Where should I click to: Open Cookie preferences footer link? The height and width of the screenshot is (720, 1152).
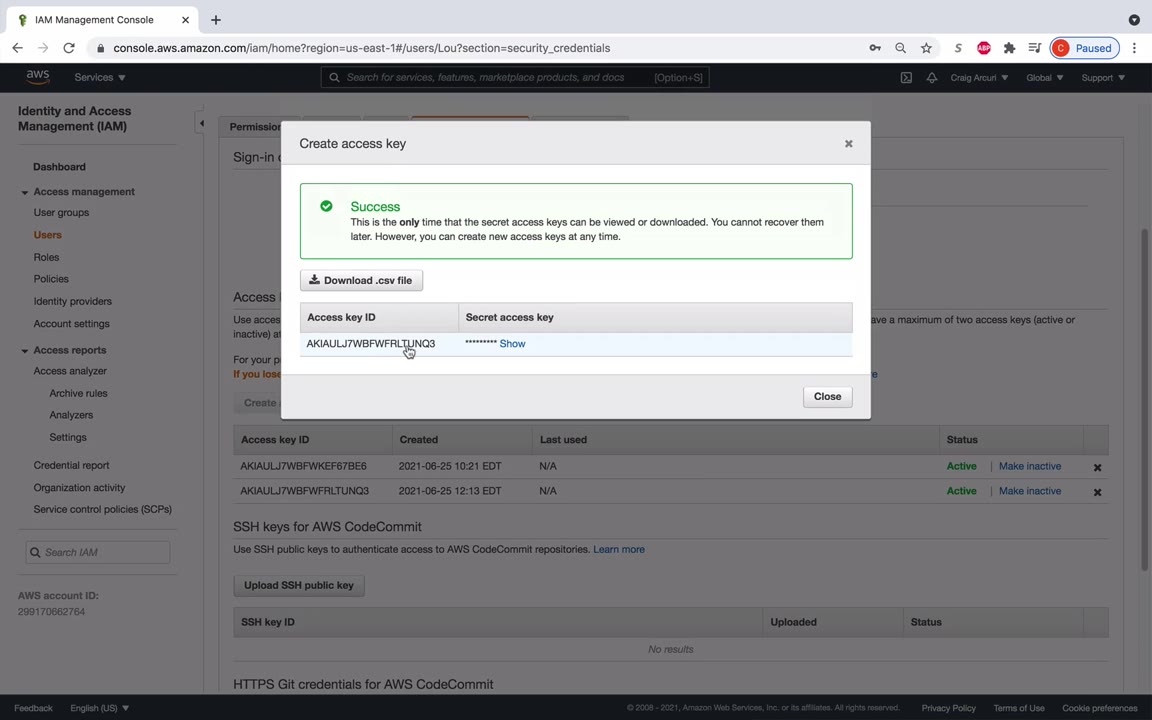point(1099,708)
